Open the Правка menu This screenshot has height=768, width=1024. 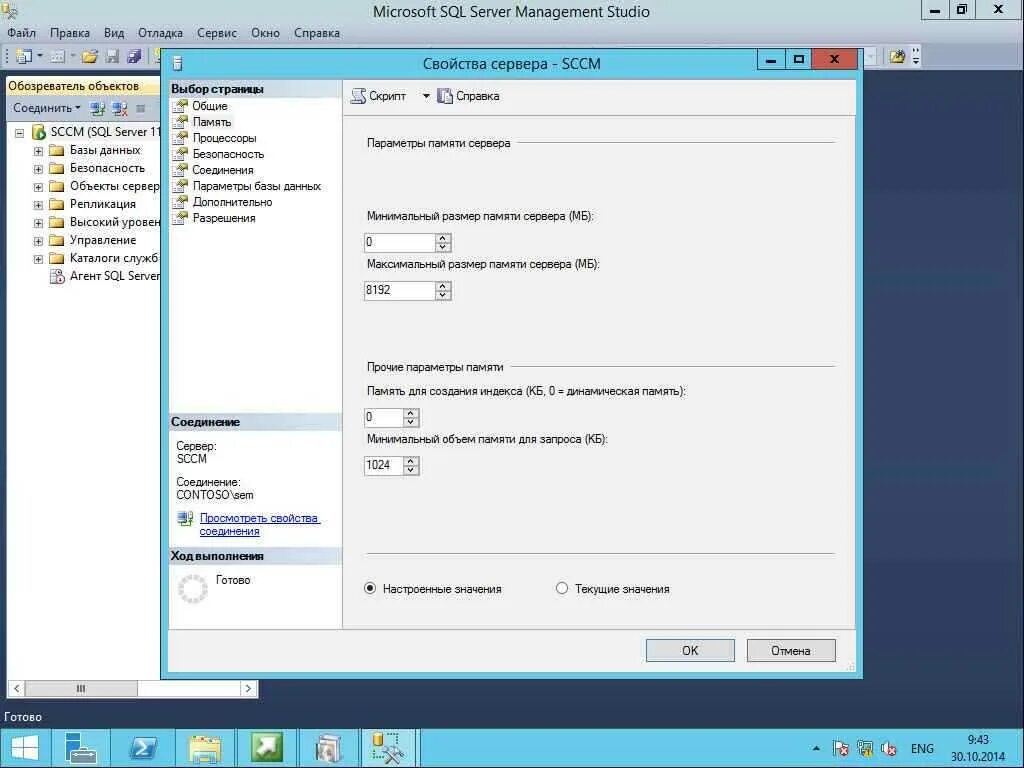pyautogui.click(x=70, y=33)
